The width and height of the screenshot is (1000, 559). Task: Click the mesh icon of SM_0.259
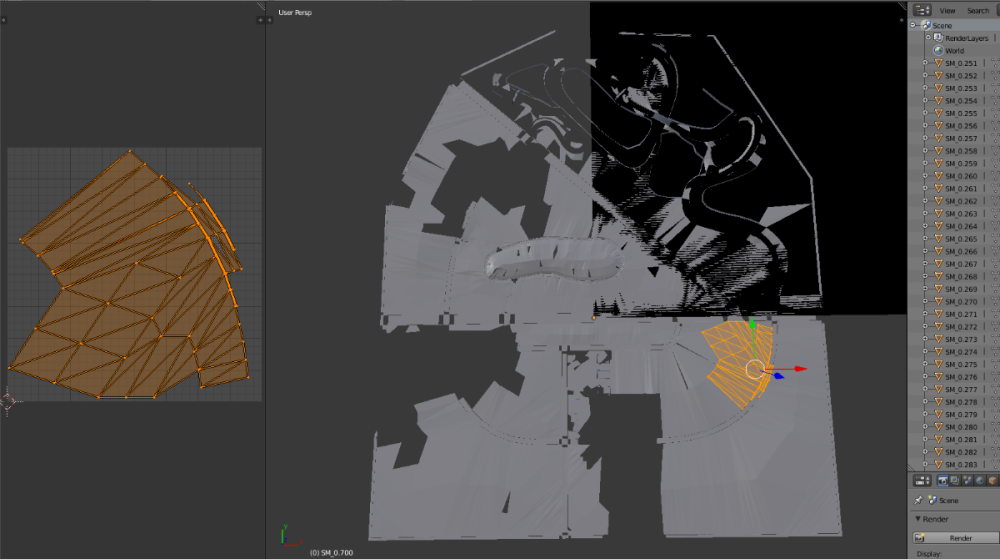click(938, 163)
